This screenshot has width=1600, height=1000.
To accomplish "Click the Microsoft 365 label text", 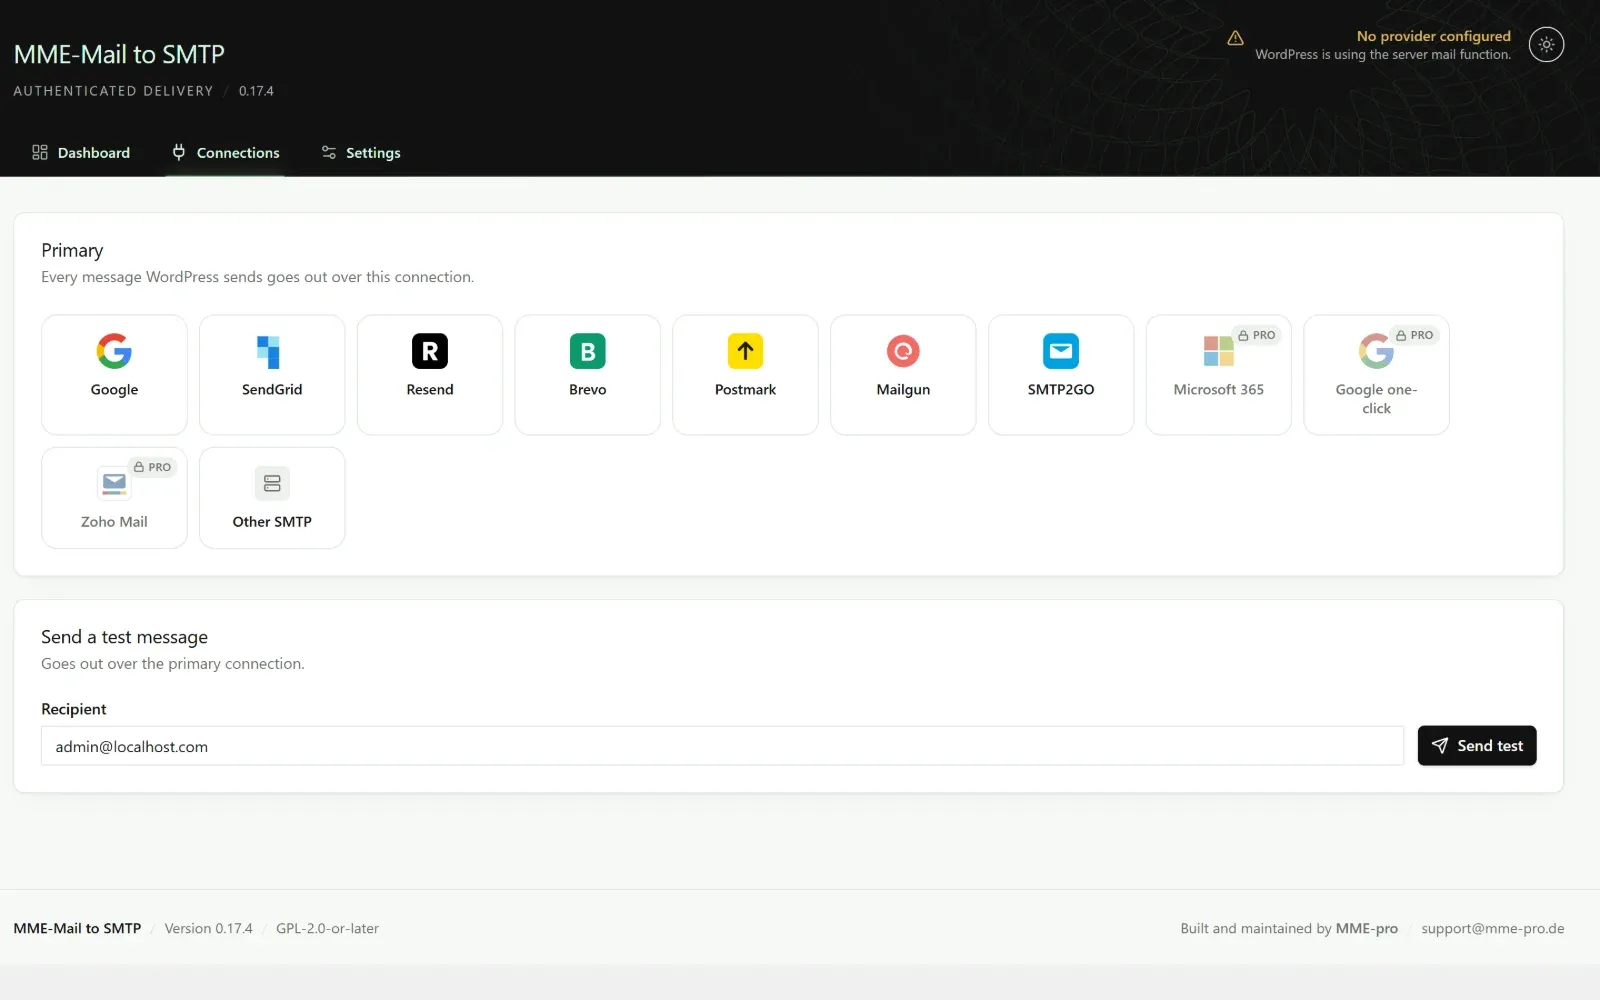I will (1218, 390).
